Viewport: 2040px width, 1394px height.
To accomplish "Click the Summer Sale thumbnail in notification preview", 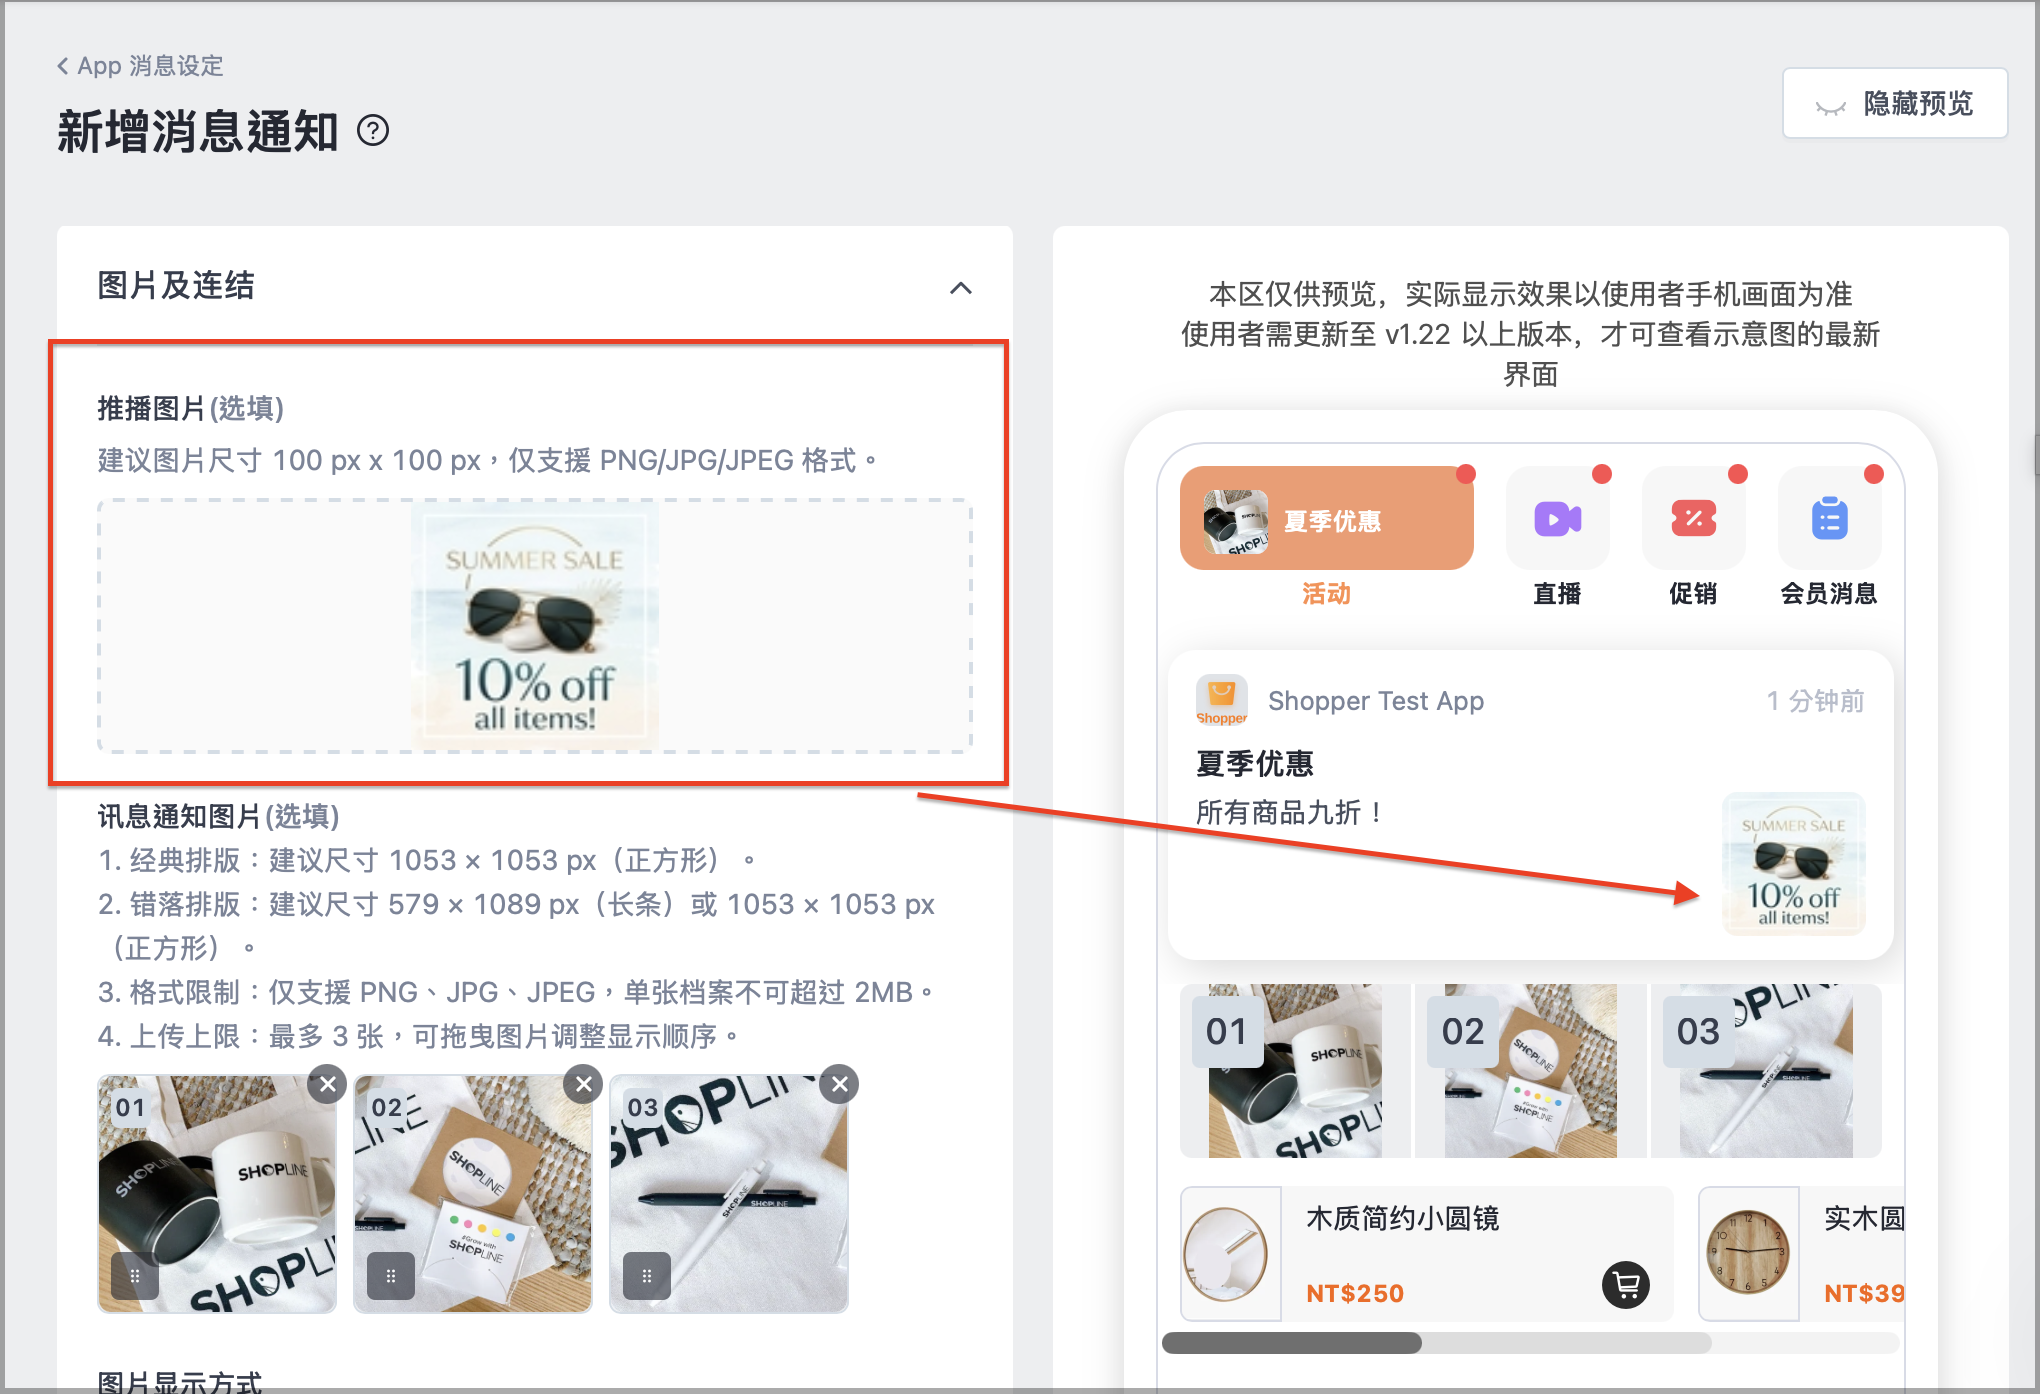I will tap(1793, 864).
